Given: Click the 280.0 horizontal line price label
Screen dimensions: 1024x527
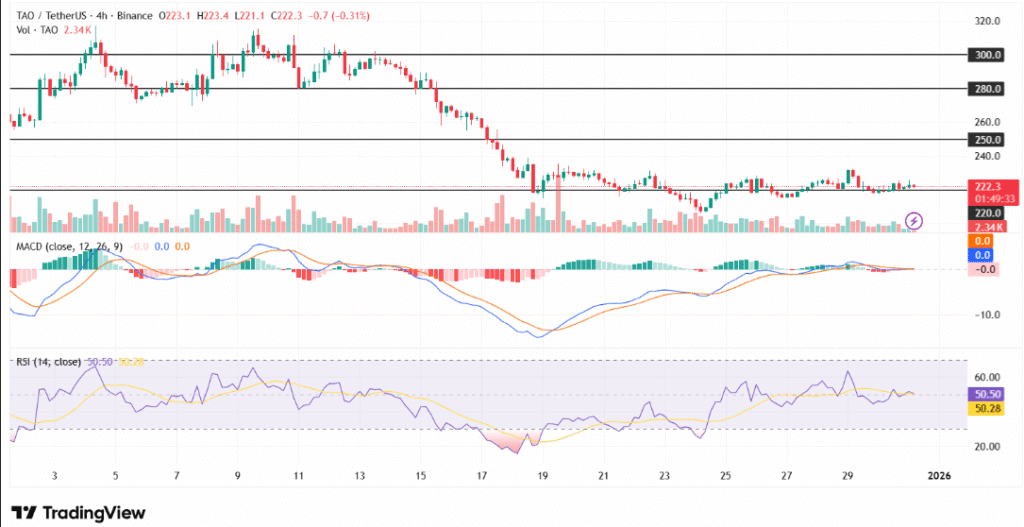Looking at the screenshot, I should click(x=988, y=89).
